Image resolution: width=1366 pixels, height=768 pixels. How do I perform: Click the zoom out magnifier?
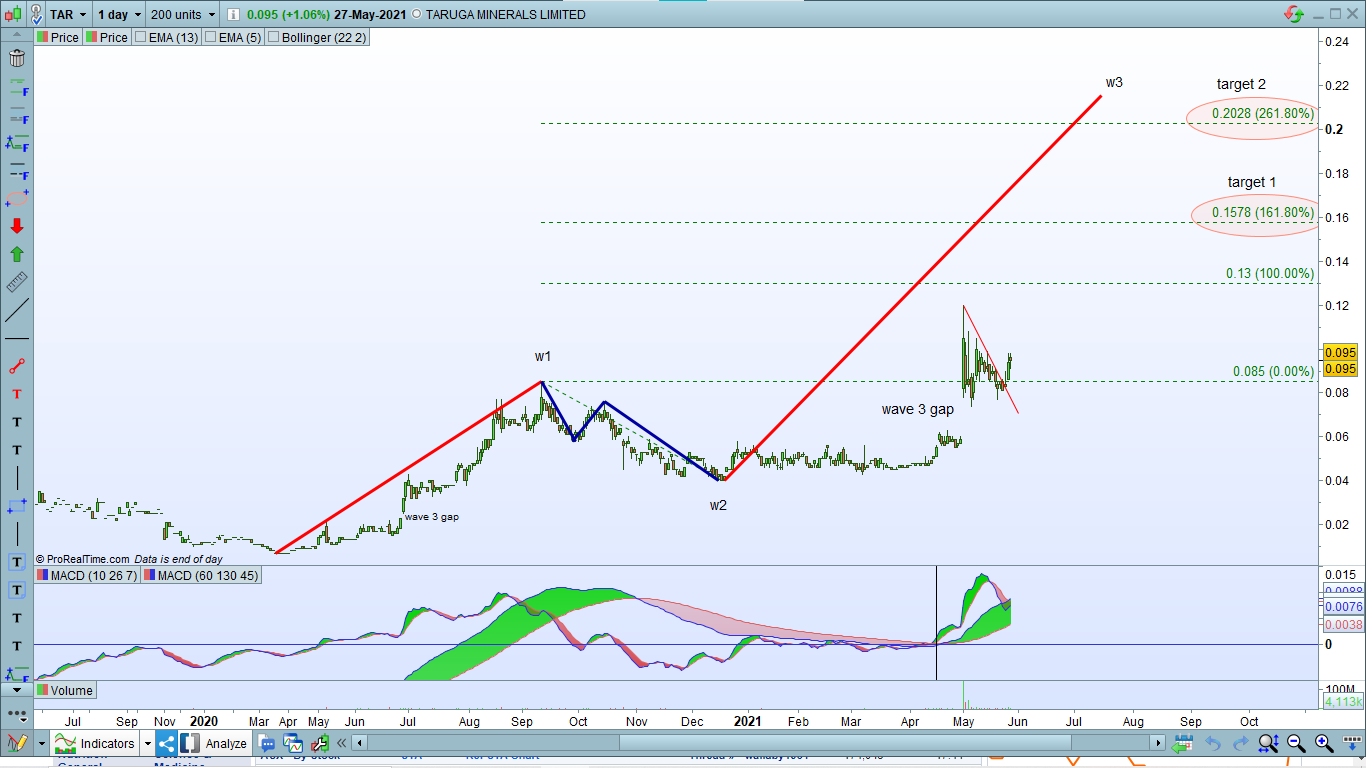(x=1296, y=743)
